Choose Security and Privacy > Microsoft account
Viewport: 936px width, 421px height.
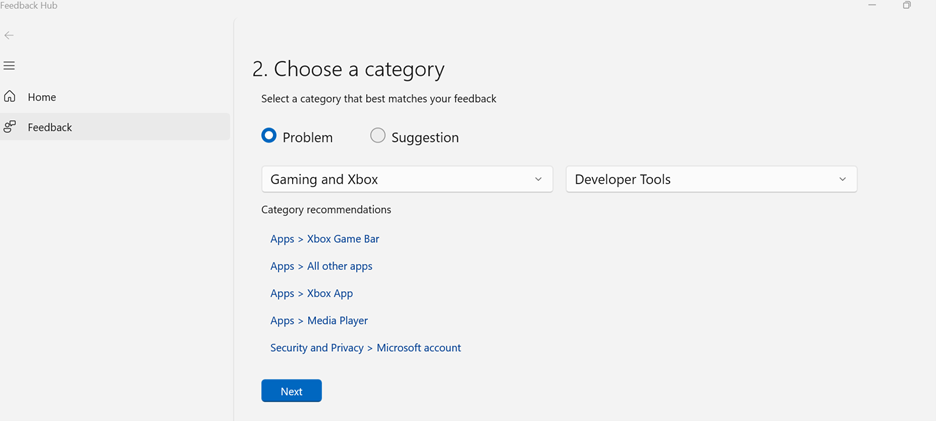(x=365, y=348)
